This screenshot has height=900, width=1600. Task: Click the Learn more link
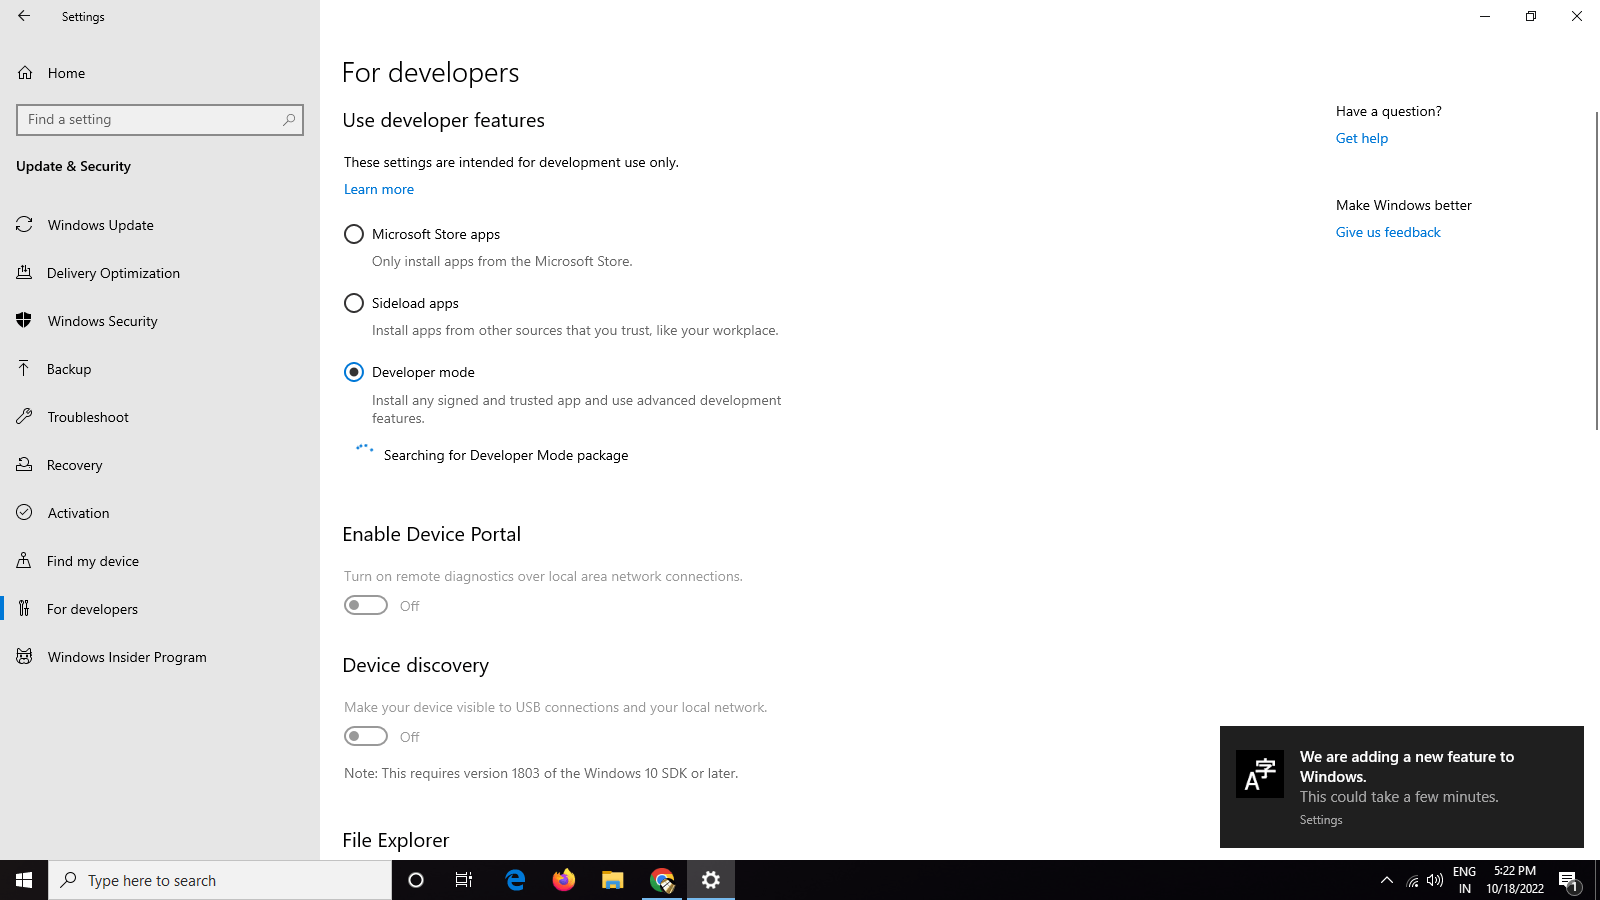click(x=379, y=189)
